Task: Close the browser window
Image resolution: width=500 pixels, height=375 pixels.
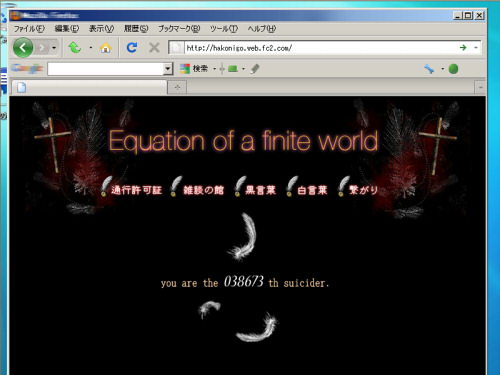Action: point(479,15)
